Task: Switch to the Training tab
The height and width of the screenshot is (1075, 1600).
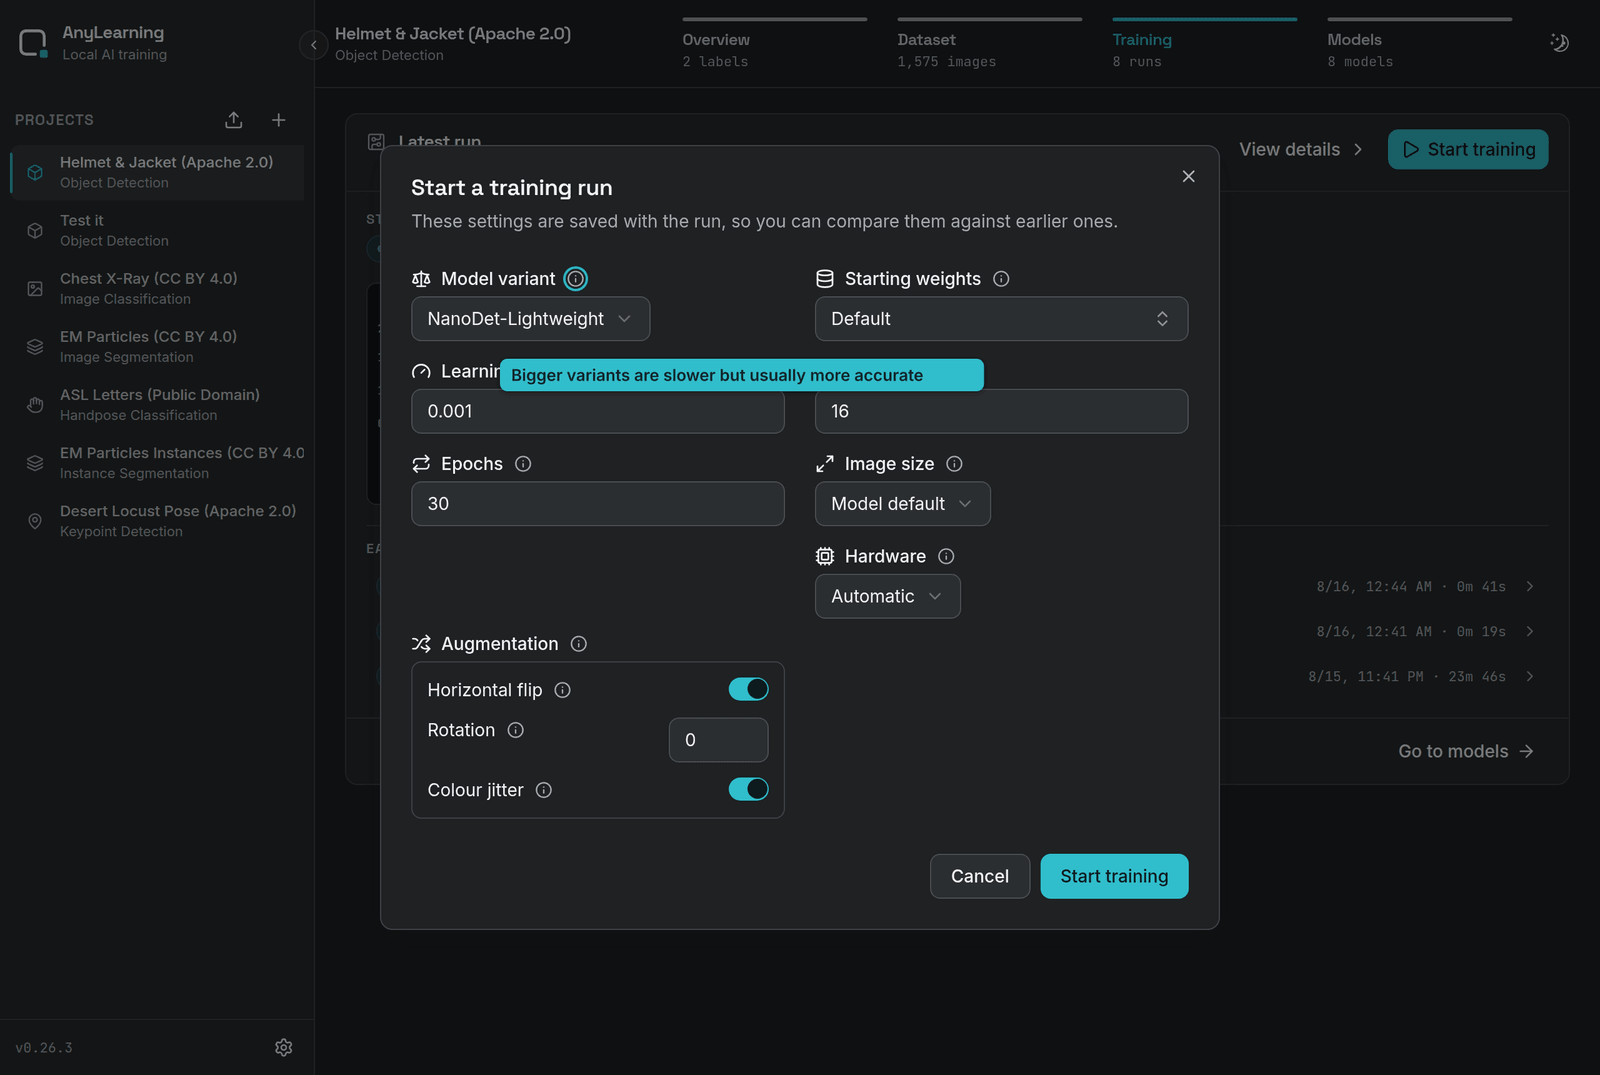Action: [1205, 45]
